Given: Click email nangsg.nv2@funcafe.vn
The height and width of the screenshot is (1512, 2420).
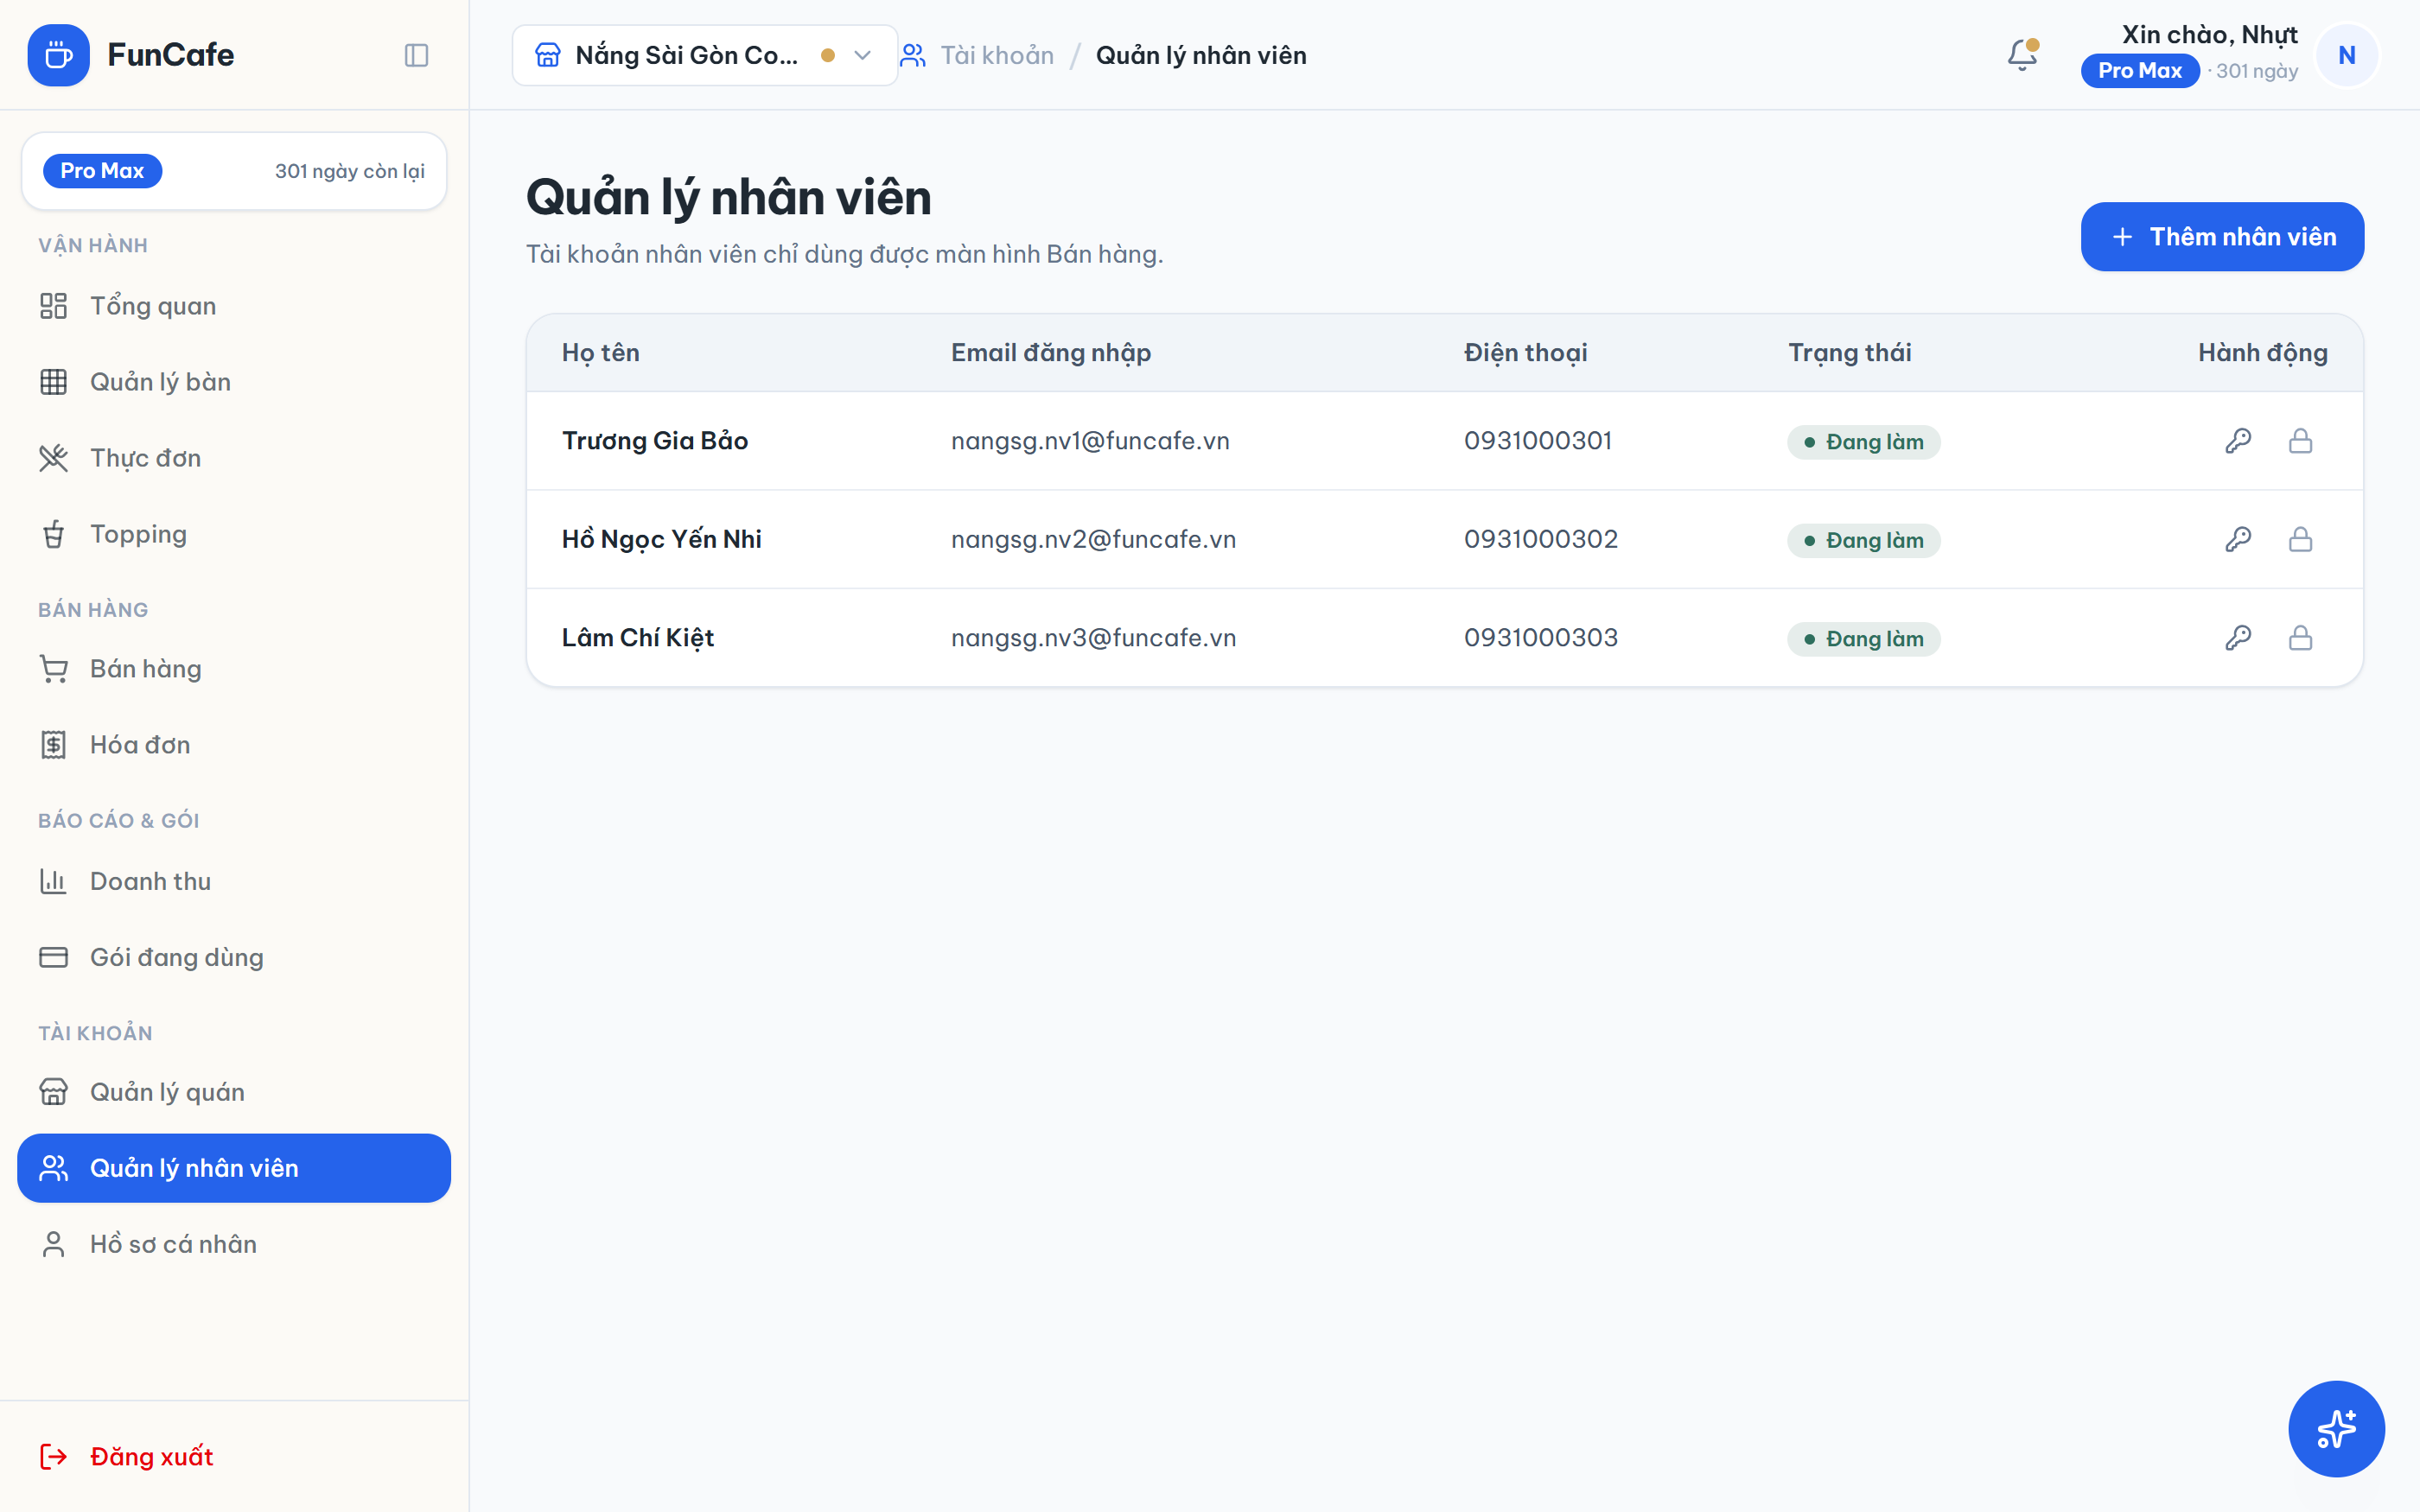Looking at the screenshot, I should (1093, 540).
